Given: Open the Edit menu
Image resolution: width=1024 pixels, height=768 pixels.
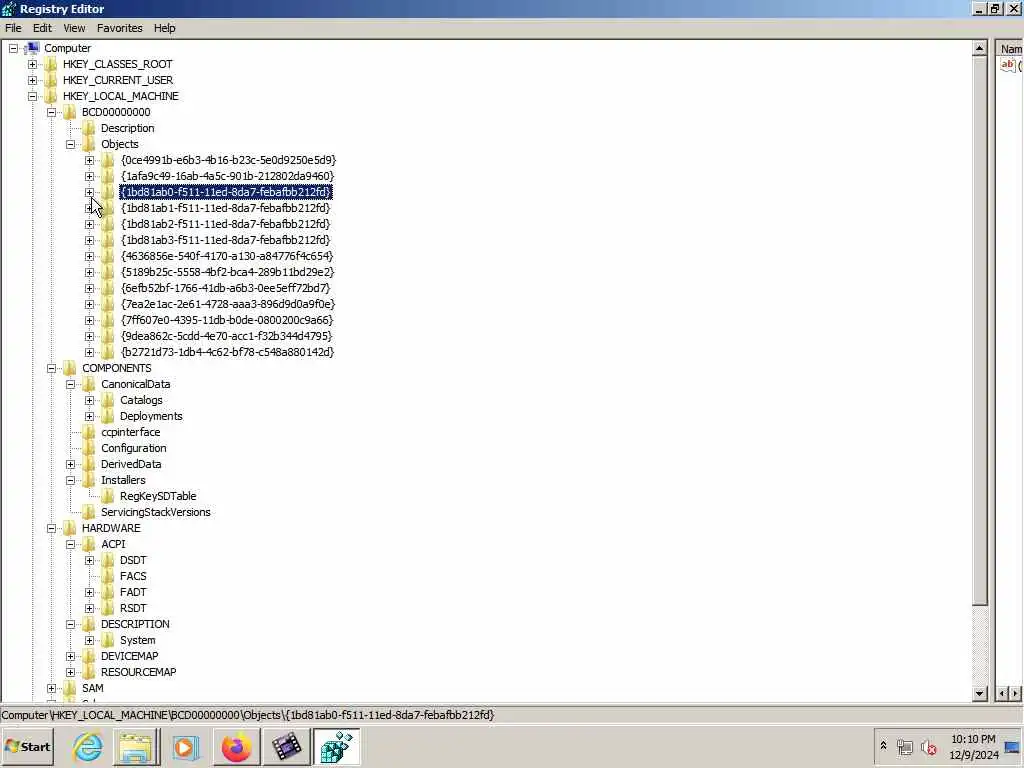Looking at the screenshot, I should 42,28.
